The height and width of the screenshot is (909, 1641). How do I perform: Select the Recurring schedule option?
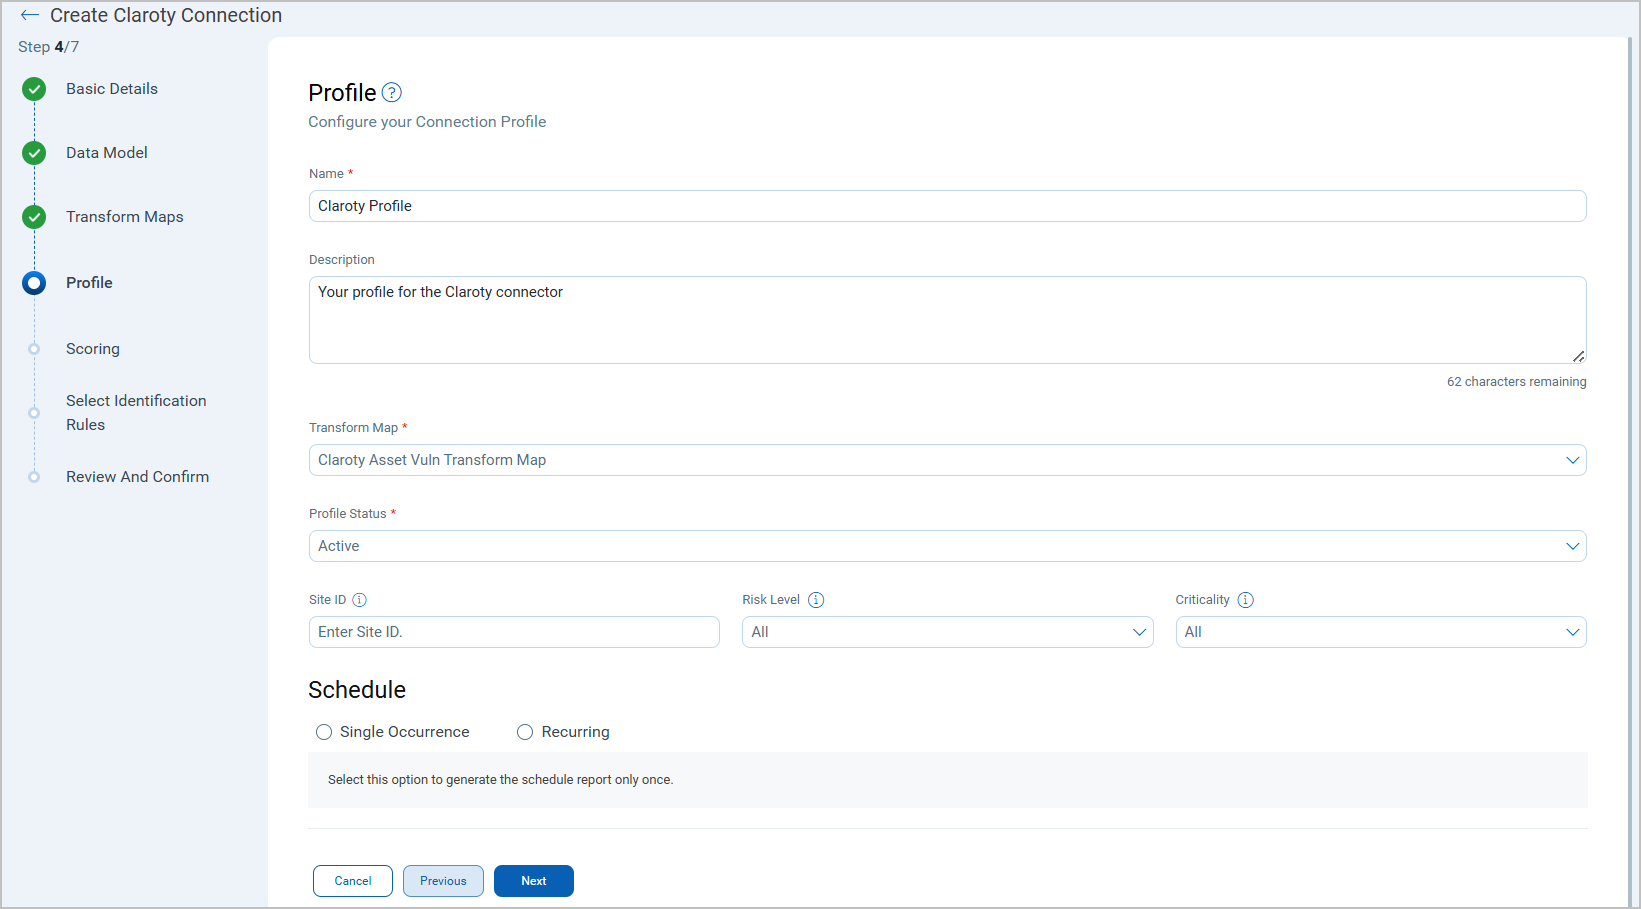tap(525, 732)
